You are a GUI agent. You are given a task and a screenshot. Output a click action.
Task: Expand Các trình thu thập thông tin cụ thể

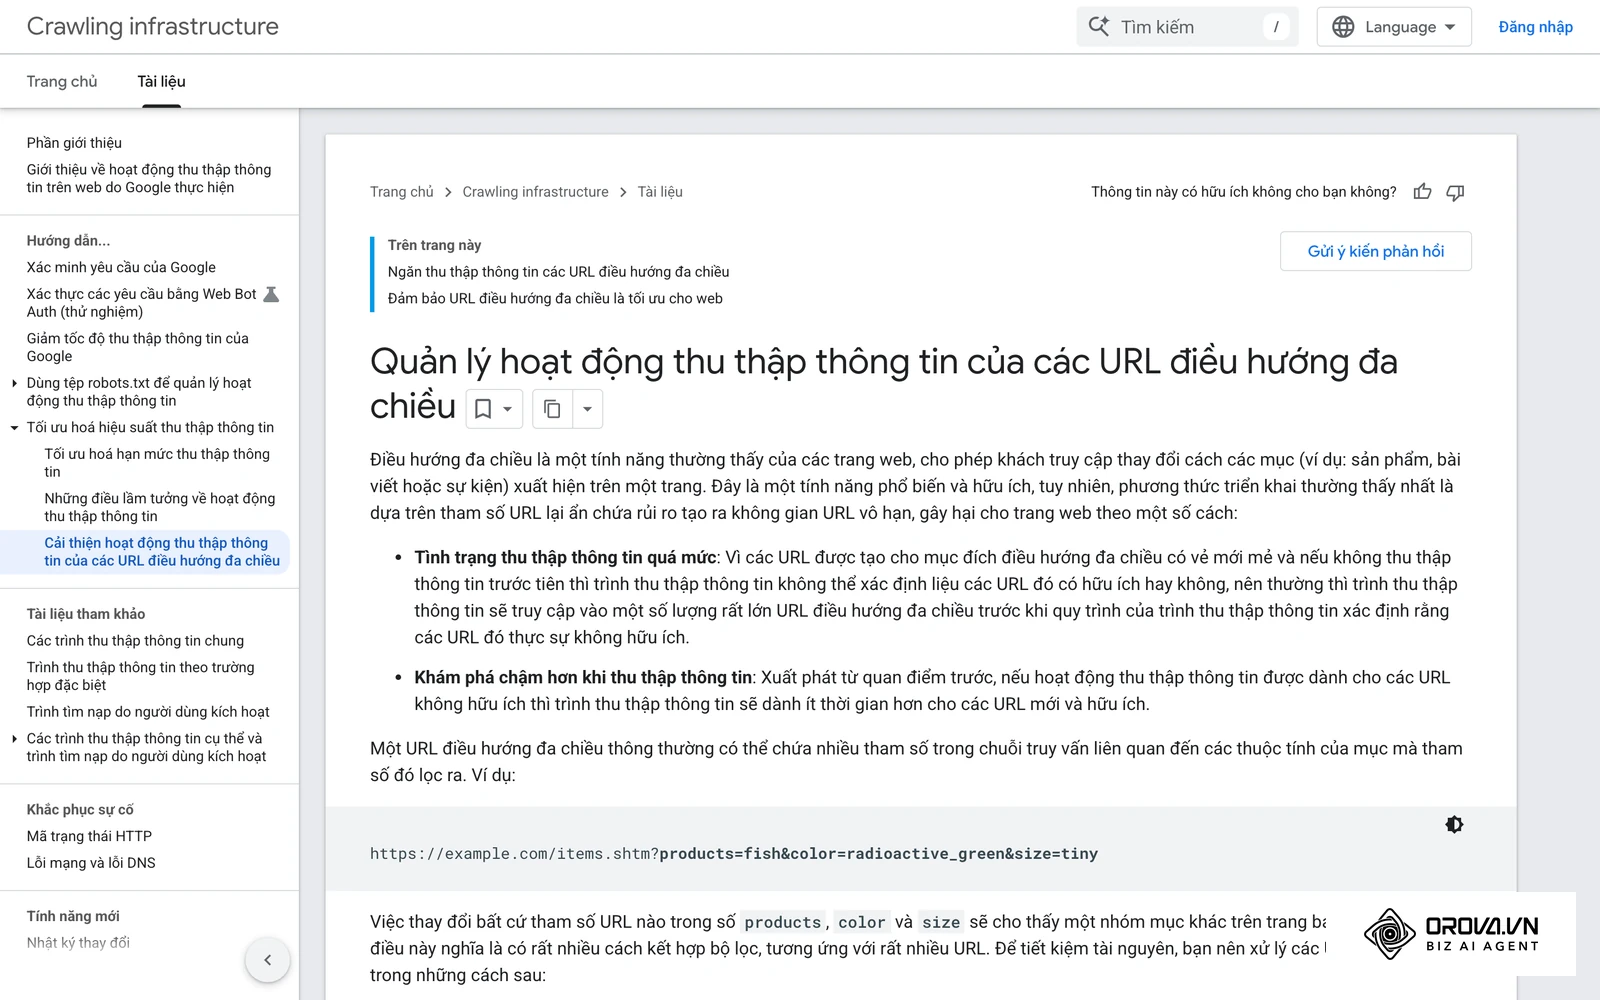[x=14, y=739]
